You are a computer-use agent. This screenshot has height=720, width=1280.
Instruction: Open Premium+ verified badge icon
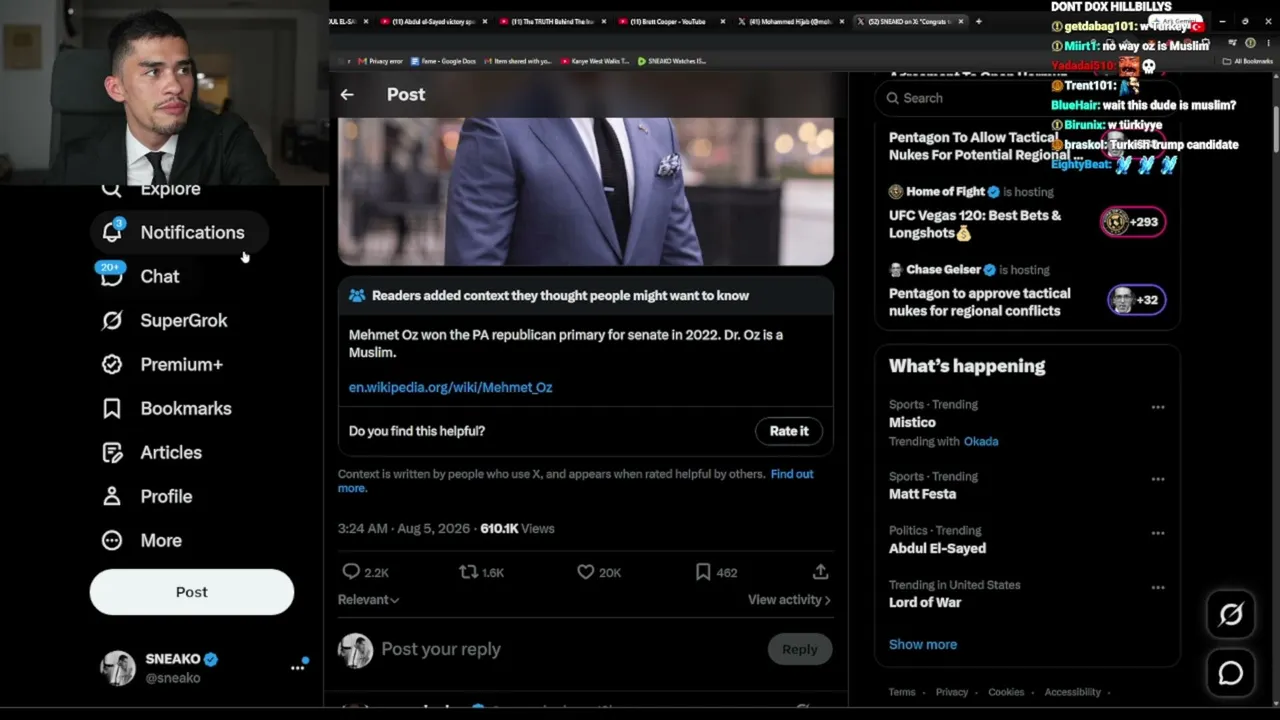(x=112, y=364)
